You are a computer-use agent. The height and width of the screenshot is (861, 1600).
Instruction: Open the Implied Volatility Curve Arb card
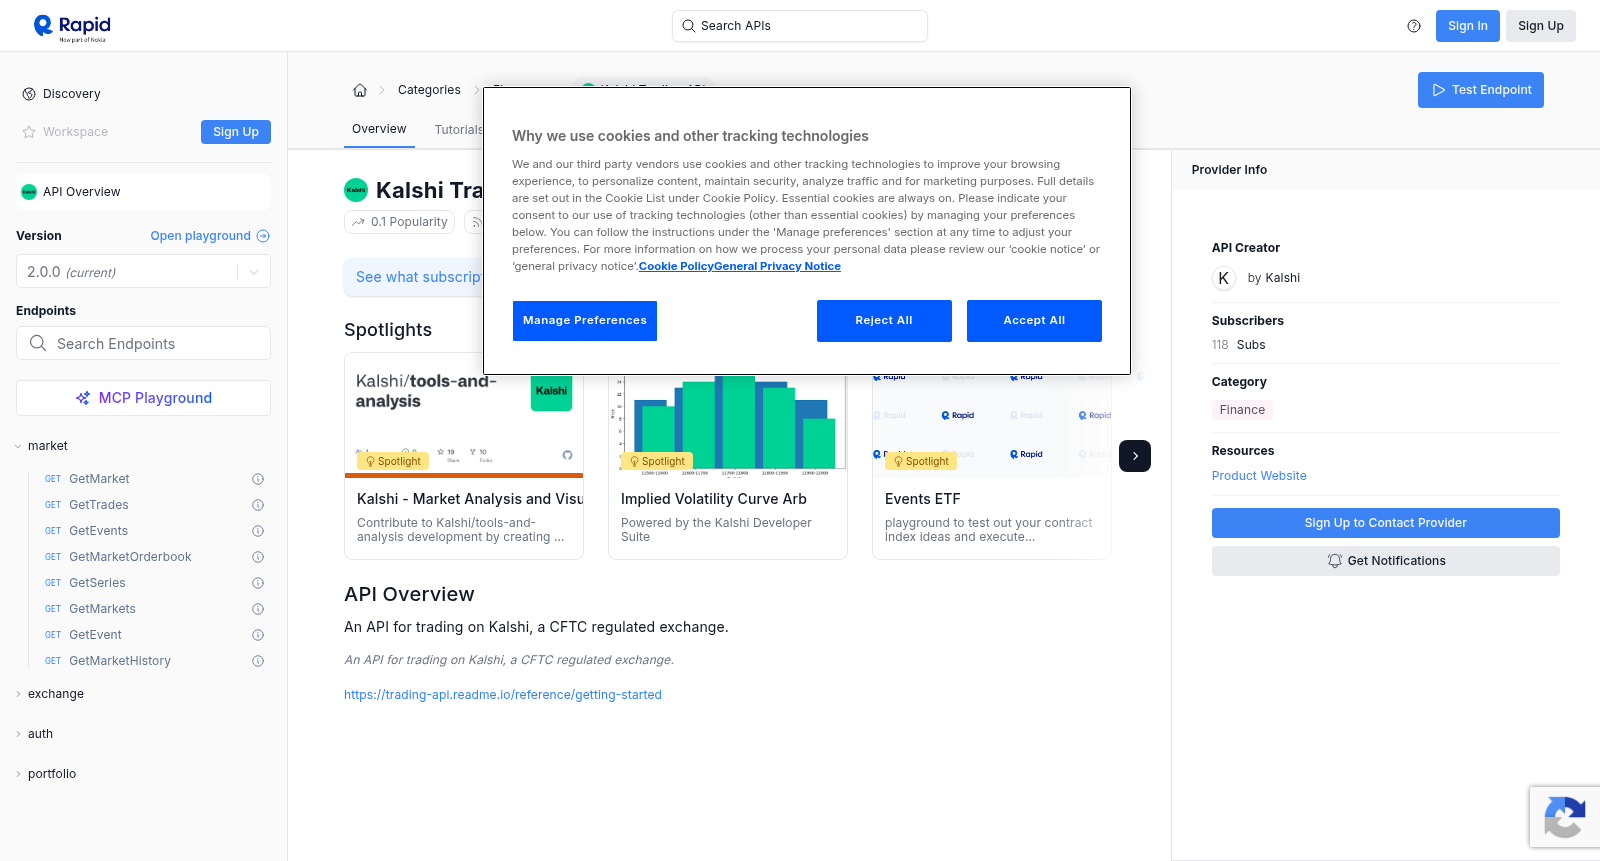728,467
